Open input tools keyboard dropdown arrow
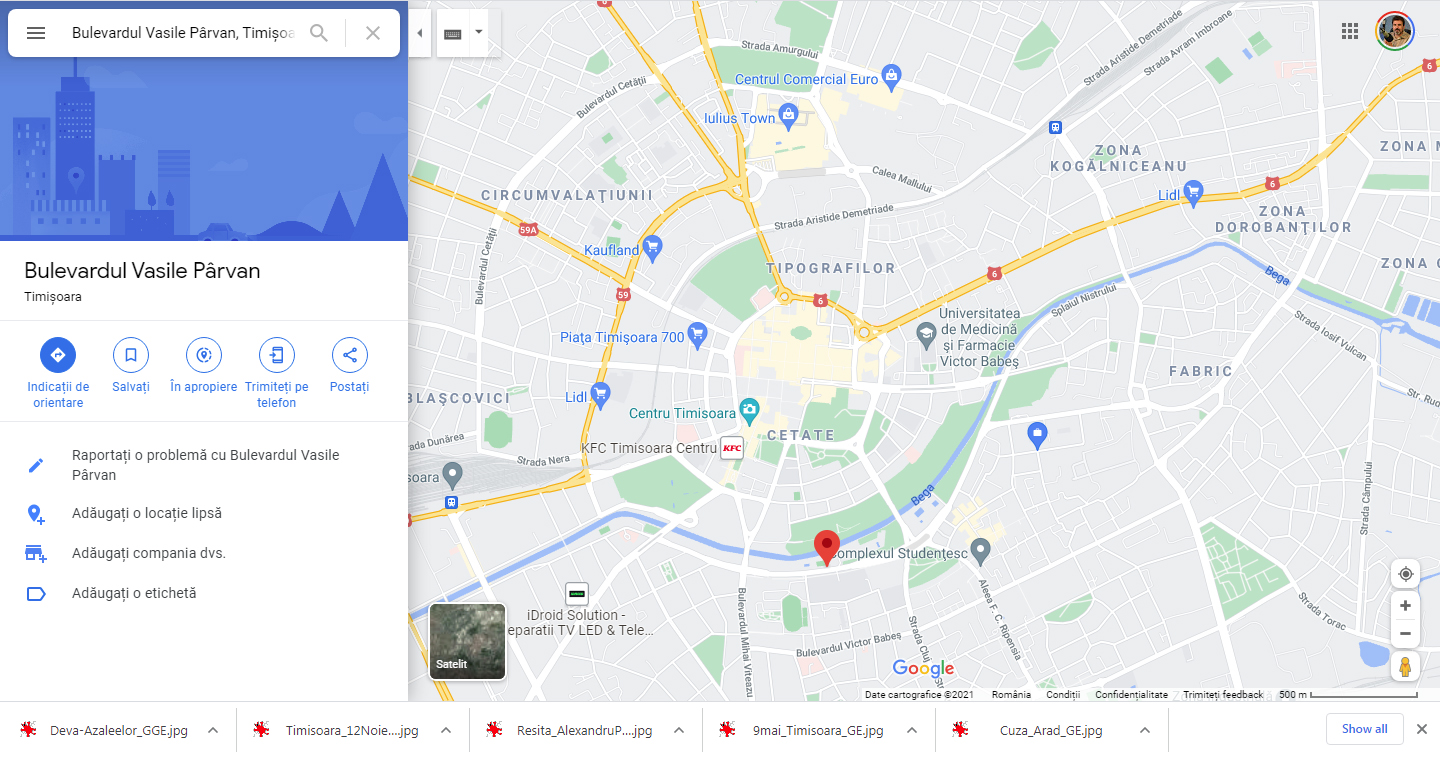 coord(479,32)
